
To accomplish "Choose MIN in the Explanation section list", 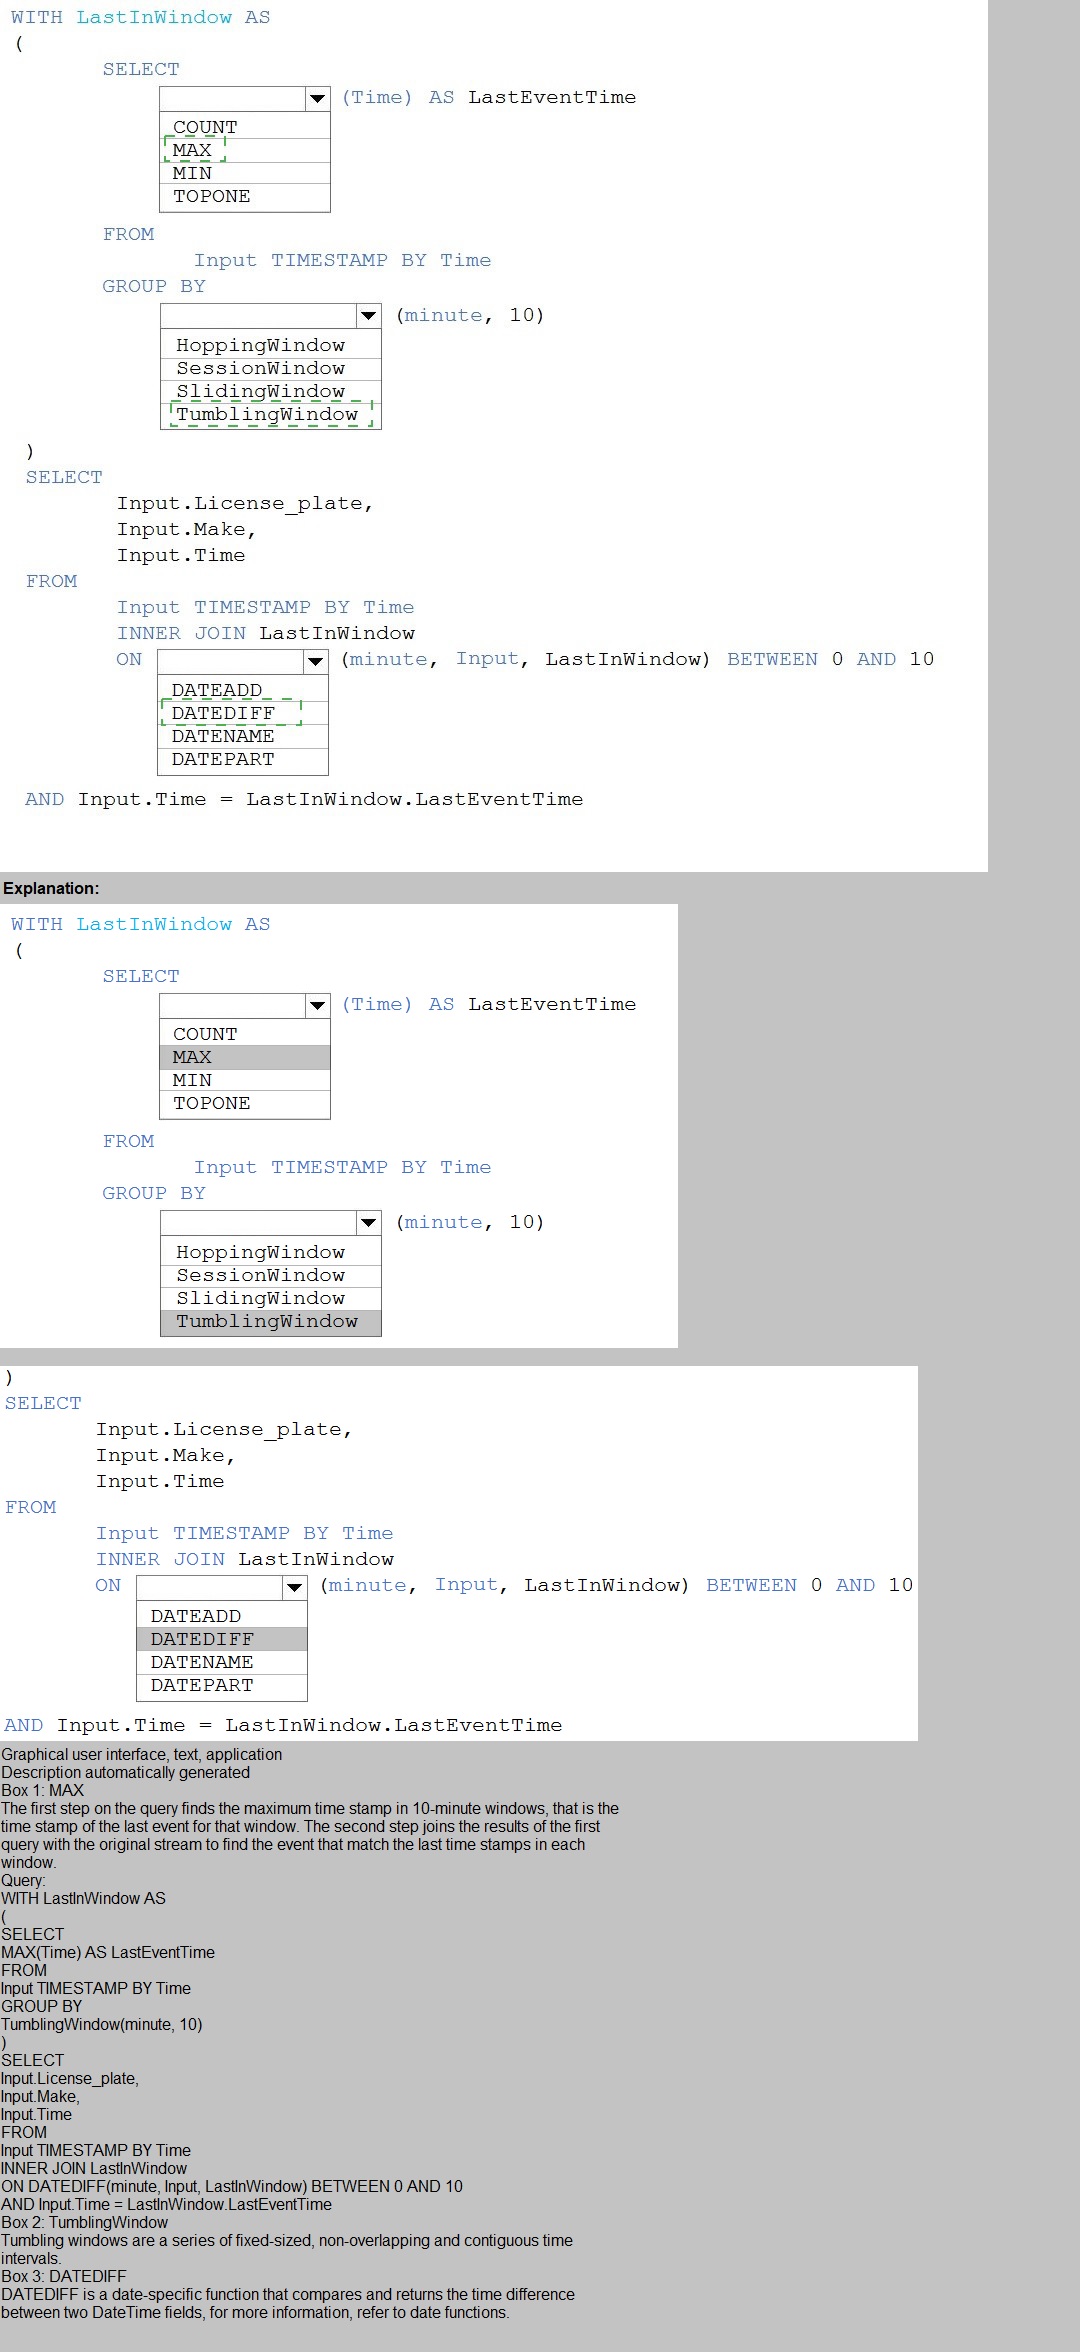I will pos(192,1080).
